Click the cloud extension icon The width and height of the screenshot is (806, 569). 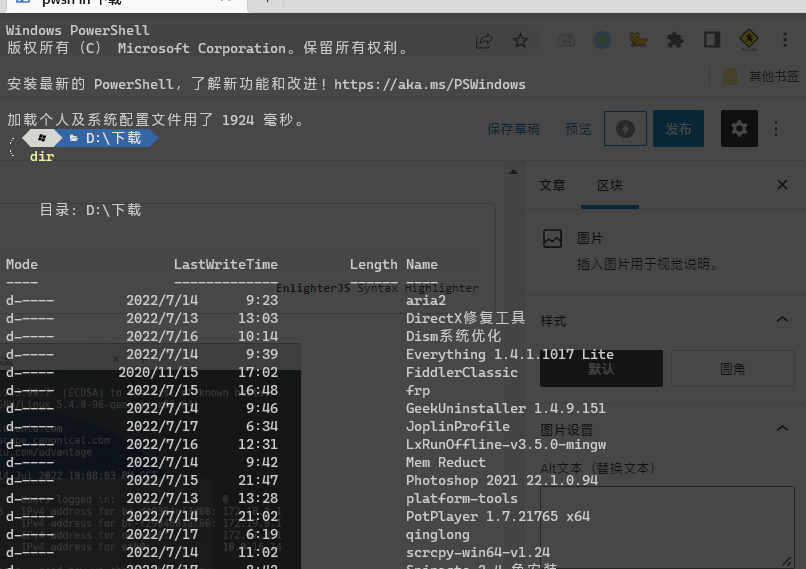[x=566, y=40]
